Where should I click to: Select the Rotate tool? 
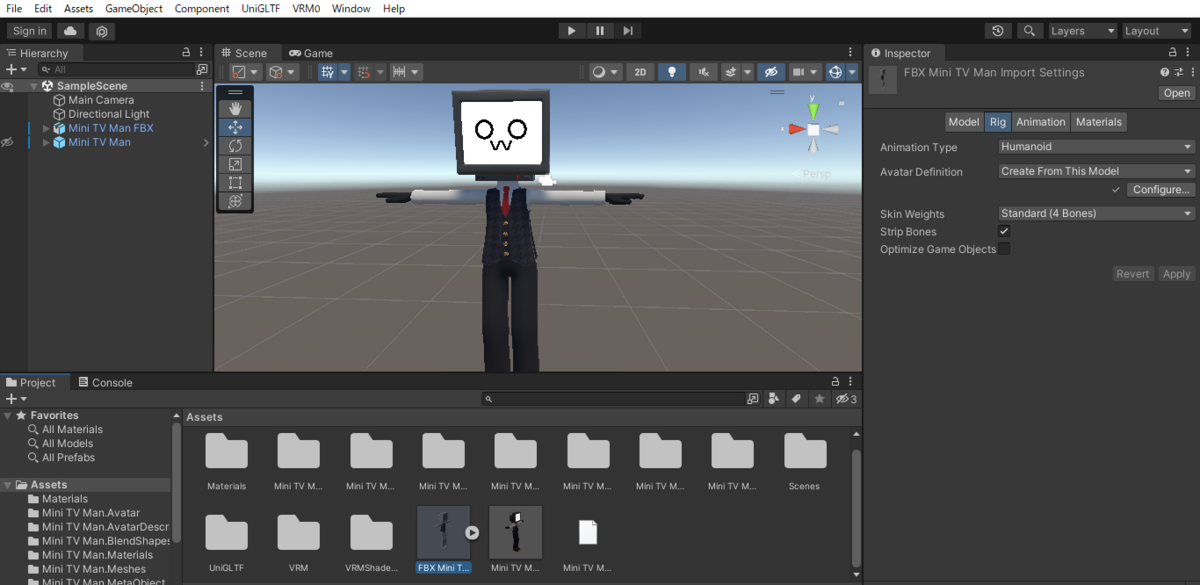(x=236, y=146)
